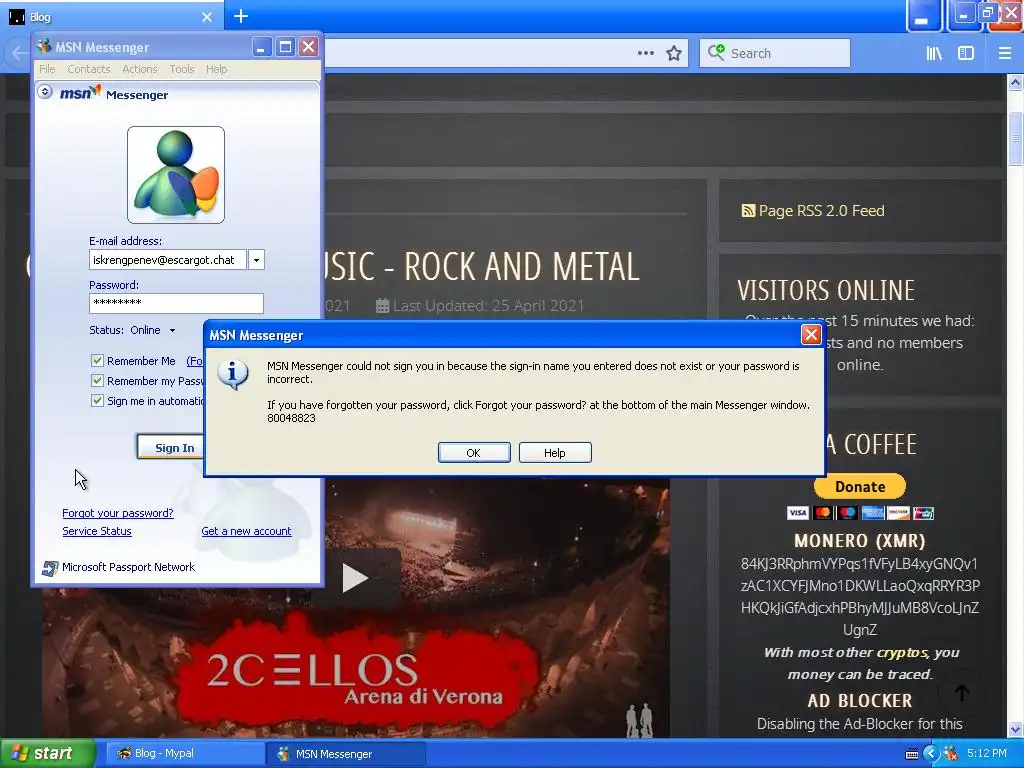Switch to MSN Messenger taskbar button
This screenshot has height=768, width=1024.
coord(346,754)
